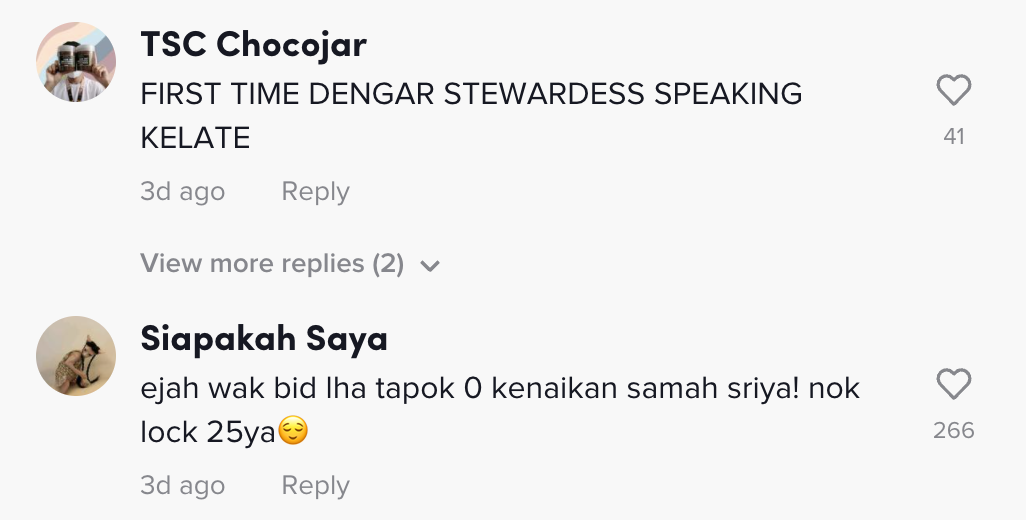Screen dimensions: 1026x520
Task: Like the Siapakah Saya comment with heart
Action: tap(954, 385)
